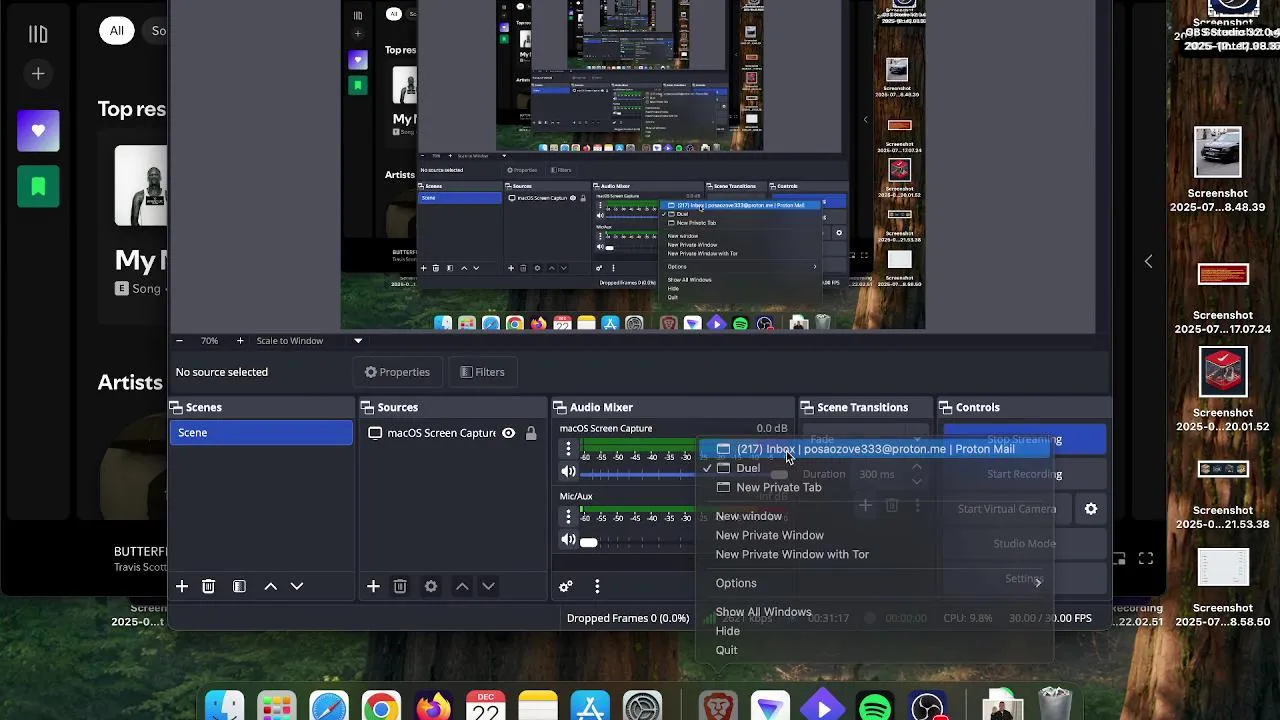Remove source with trash icon in Sources

click(400, 586)
